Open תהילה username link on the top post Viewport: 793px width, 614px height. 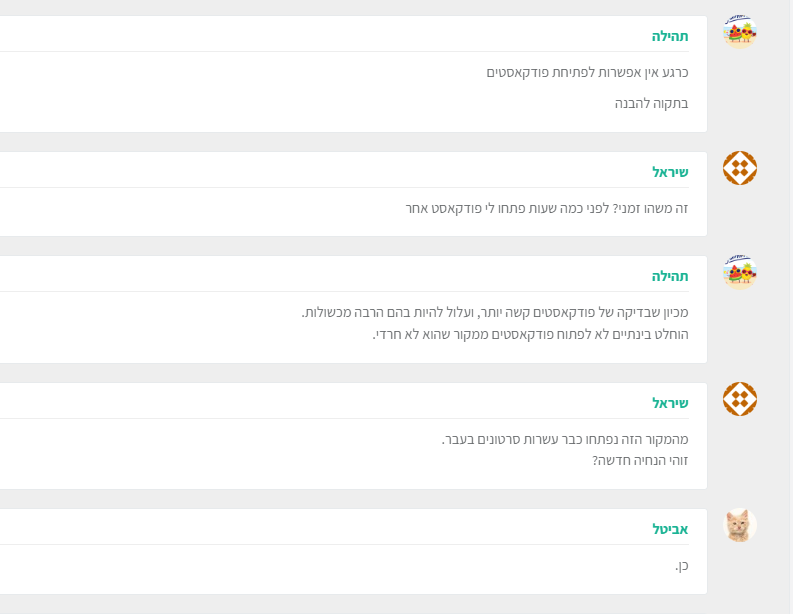click(x=670, y=36)
